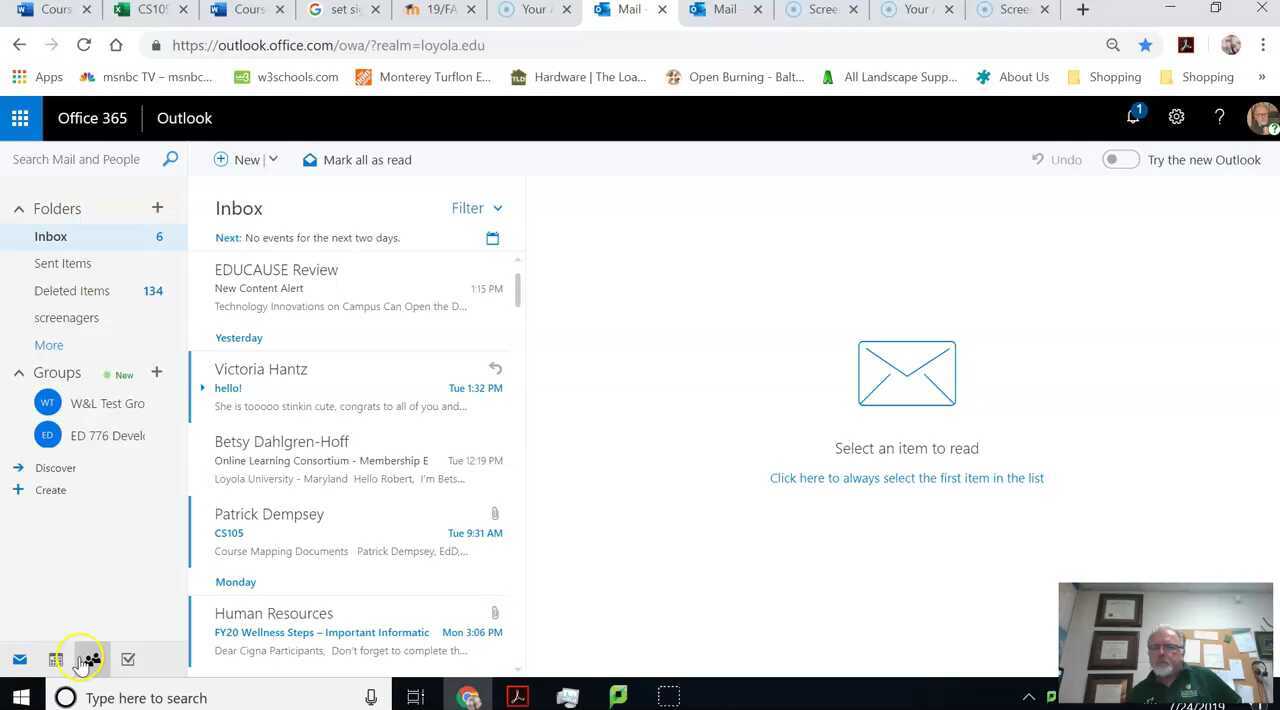Click the Undo button
This screenshot has height=710, width=1280.
(1057, 159)
